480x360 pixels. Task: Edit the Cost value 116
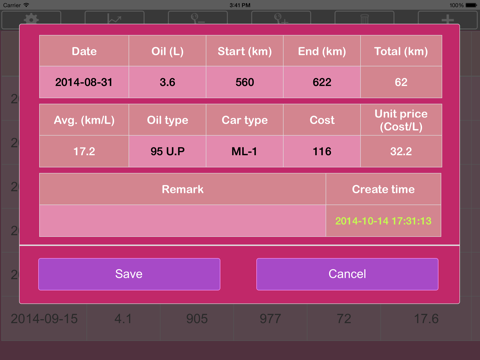coord(322,151)
